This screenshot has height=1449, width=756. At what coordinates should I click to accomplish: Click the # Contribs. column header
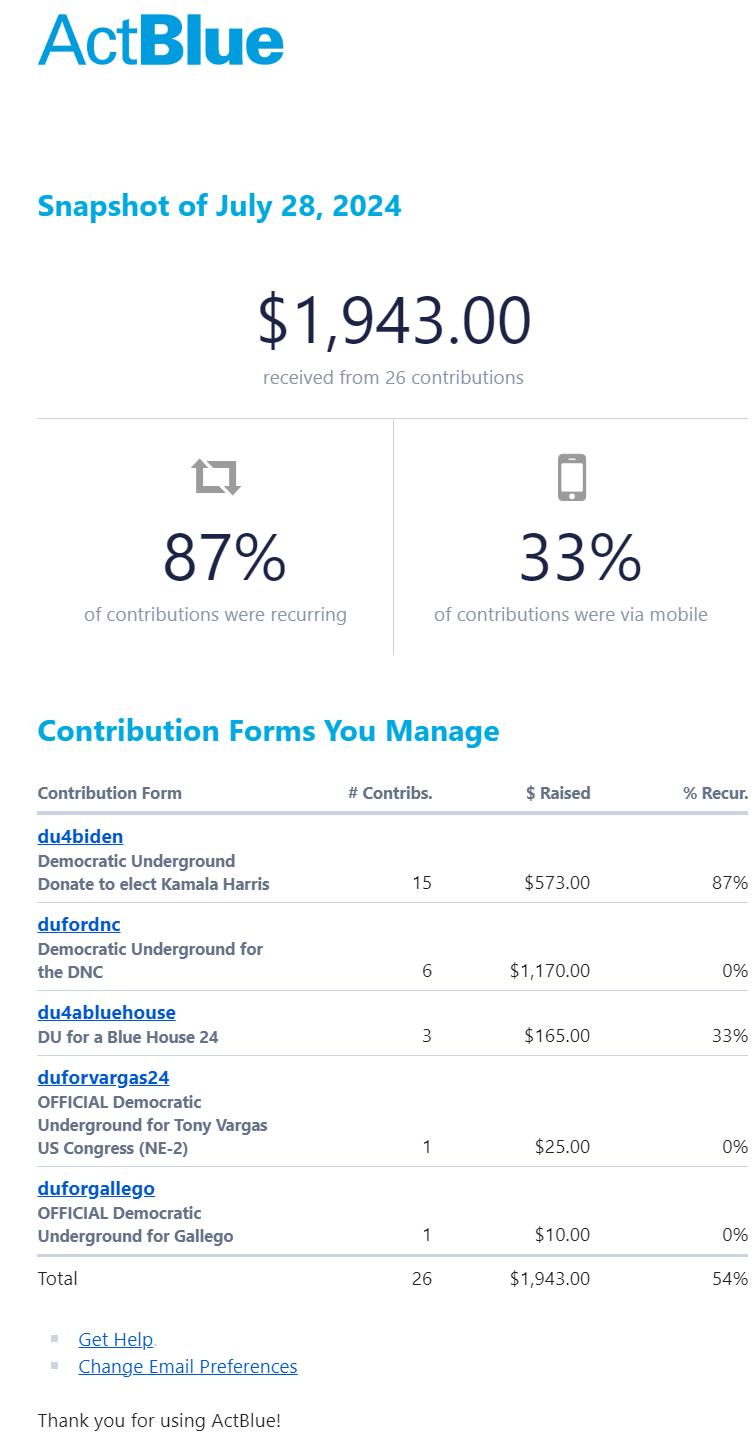(x=390, y=793)
